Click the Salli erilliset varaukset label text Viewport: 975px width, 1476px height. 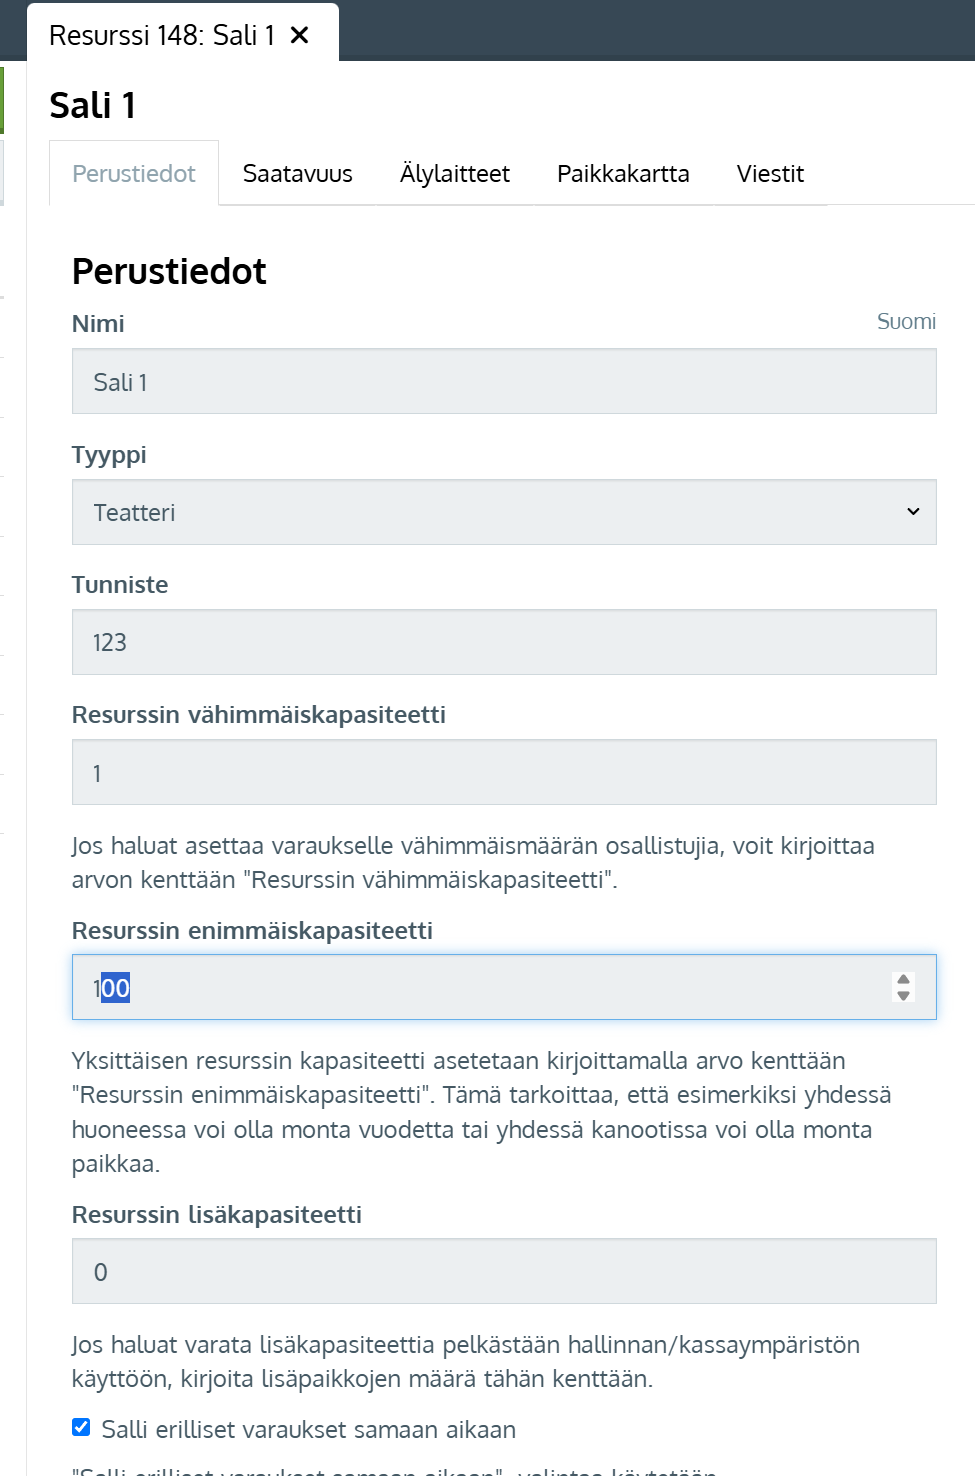[x=308, y=1430]
